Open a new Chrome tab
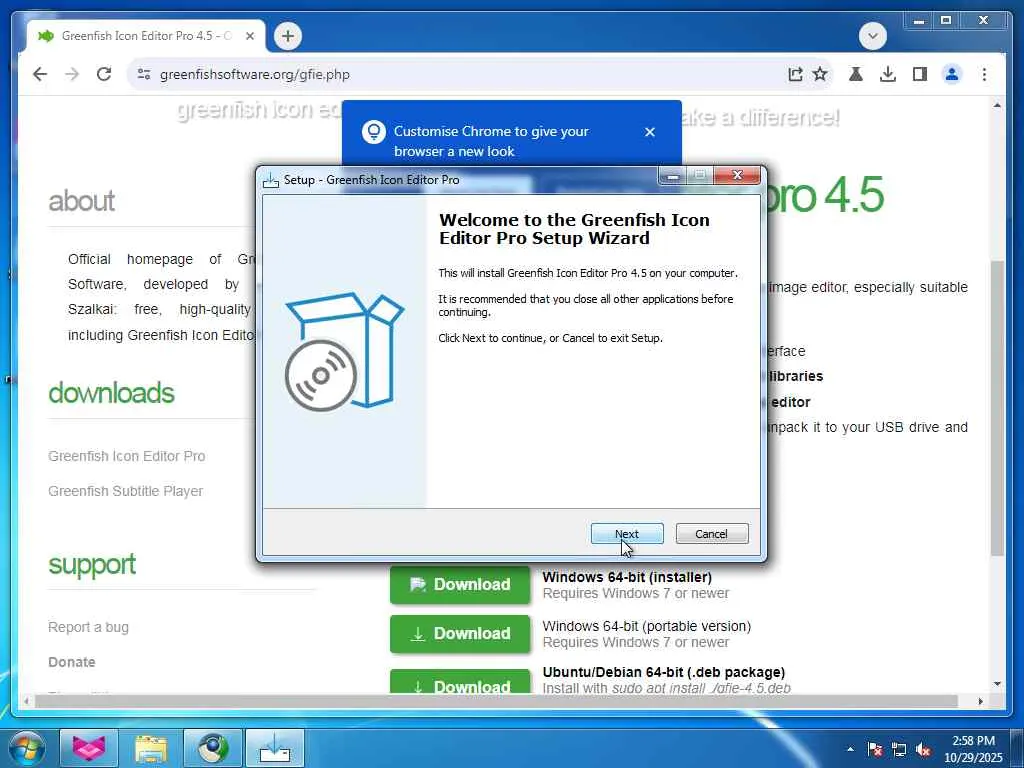The image size is (1024, 768). 288,36
